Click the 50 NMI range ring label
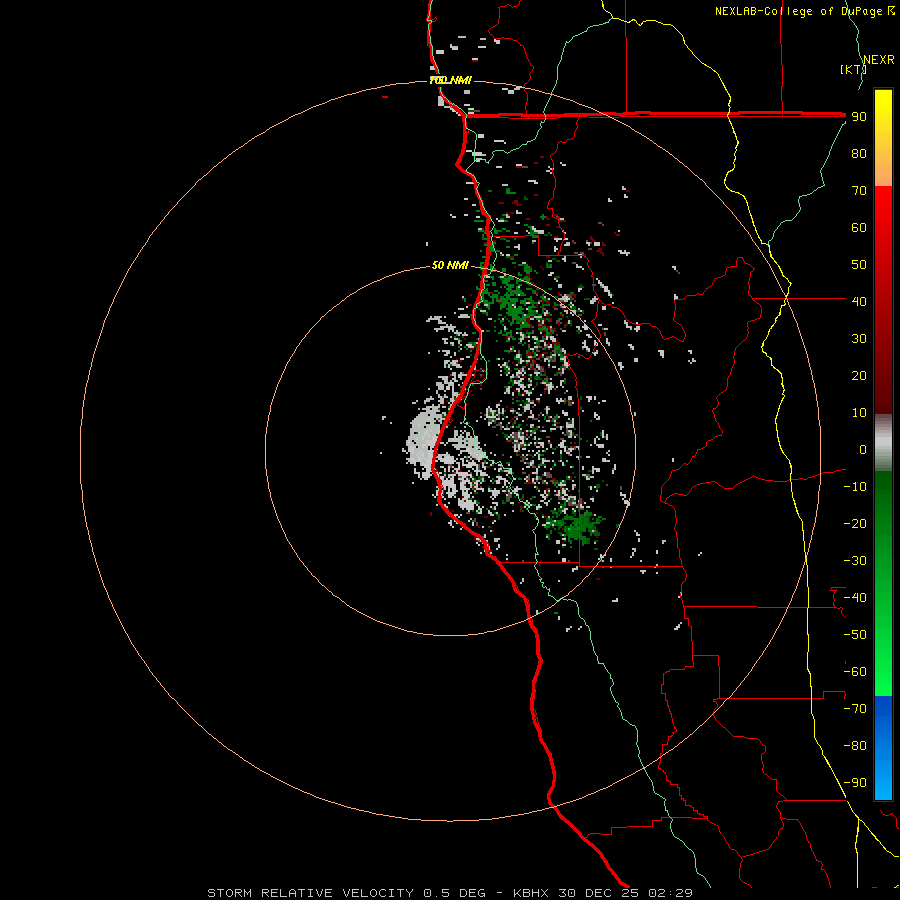900x900 pixels. coord(451,265)
